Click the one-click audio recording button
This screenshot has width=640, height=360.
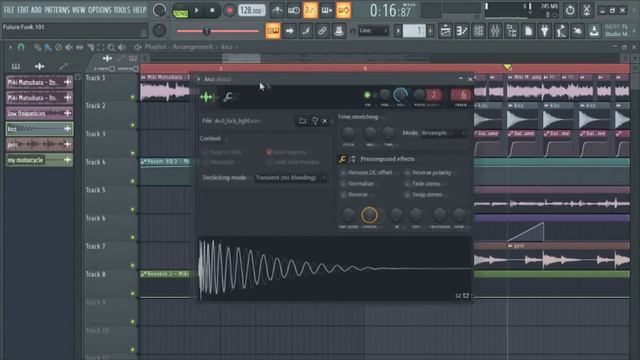pyautogui.click(x=561, y=31)
